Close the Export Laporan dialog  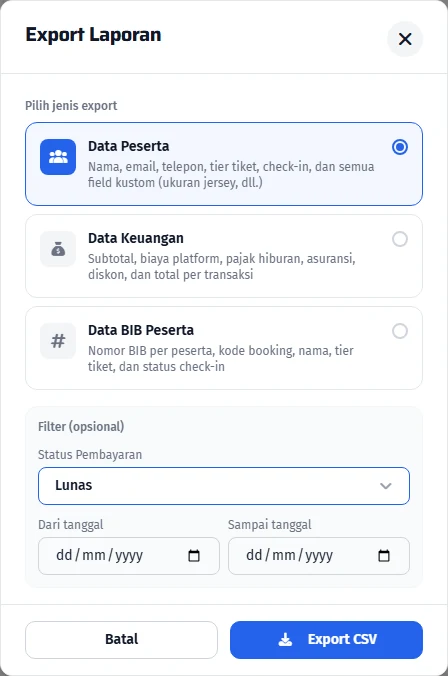[x=405, y=39]
